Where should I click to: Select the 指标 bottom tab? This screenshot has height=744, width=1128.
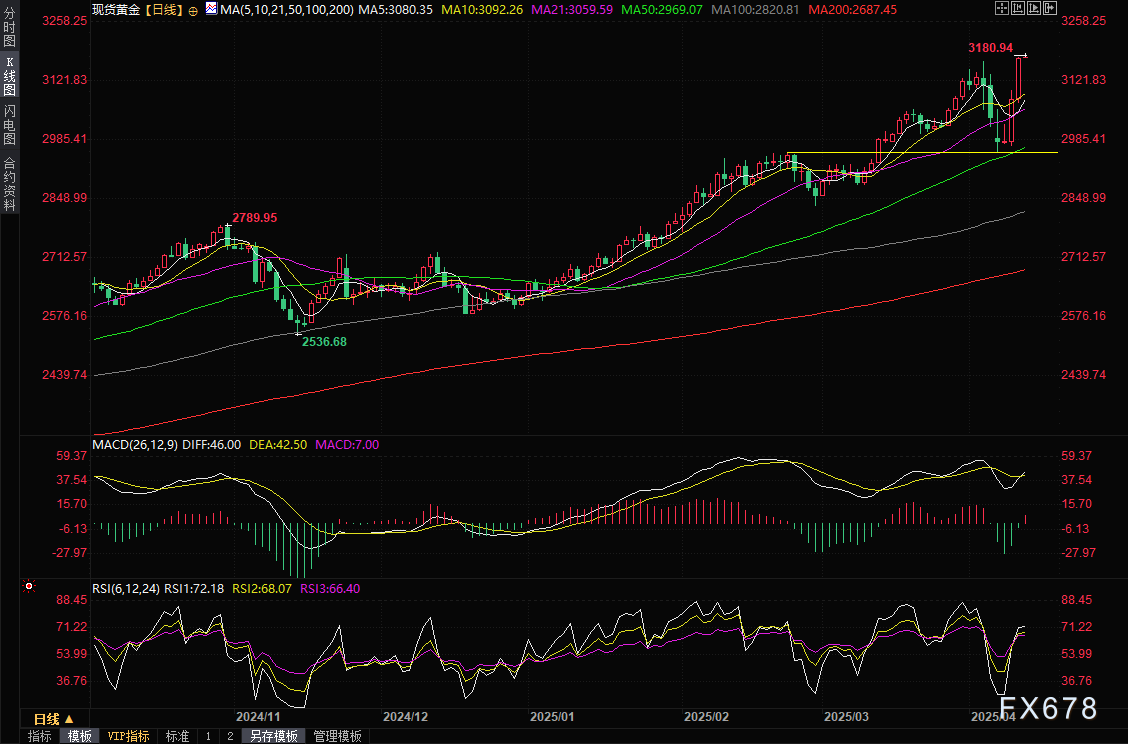coord(40,736)
